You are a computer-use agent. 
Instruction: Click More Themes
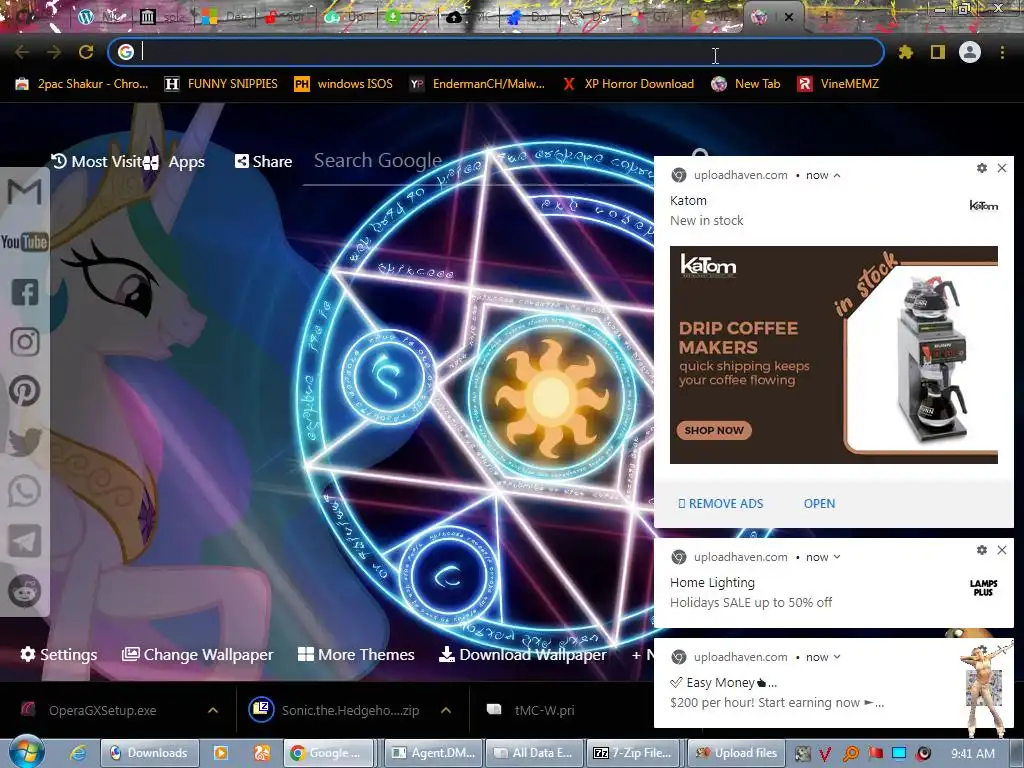tap(356, 654)
